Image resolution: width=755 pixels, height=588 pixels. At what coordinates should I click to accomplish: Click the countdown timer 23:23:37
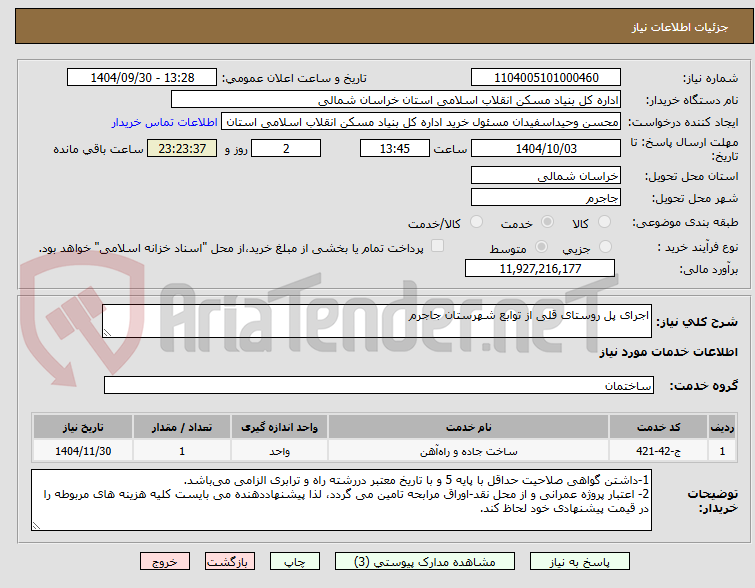(x=182, y=148)
